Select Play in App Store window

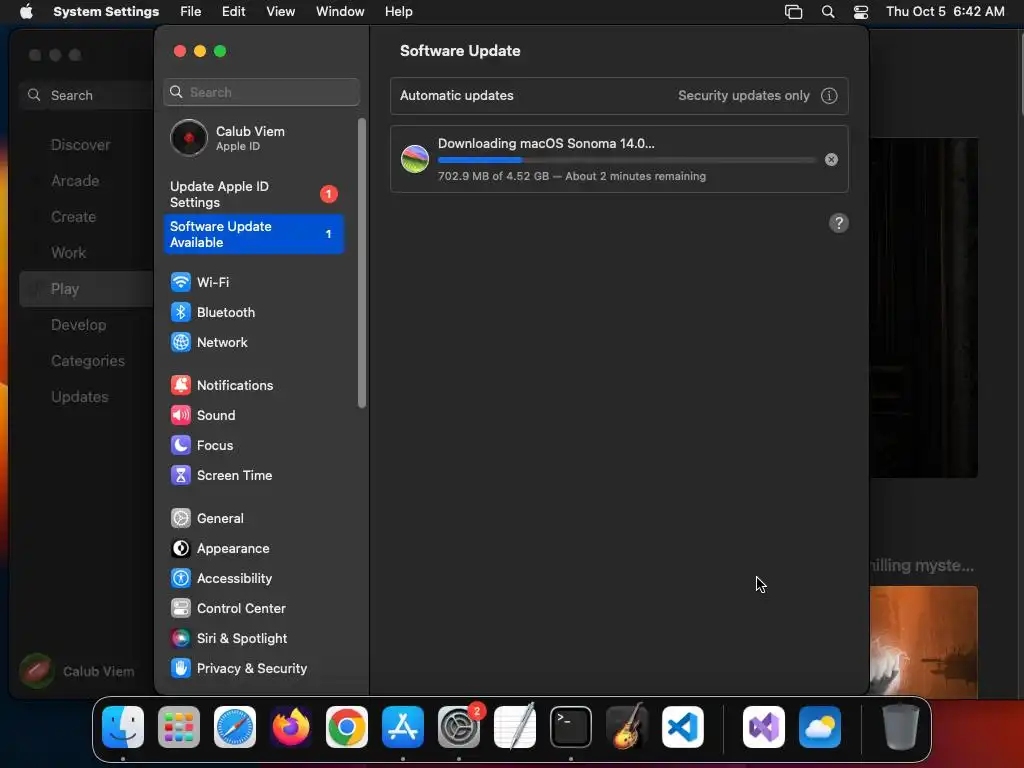click(x=86, y=289)
